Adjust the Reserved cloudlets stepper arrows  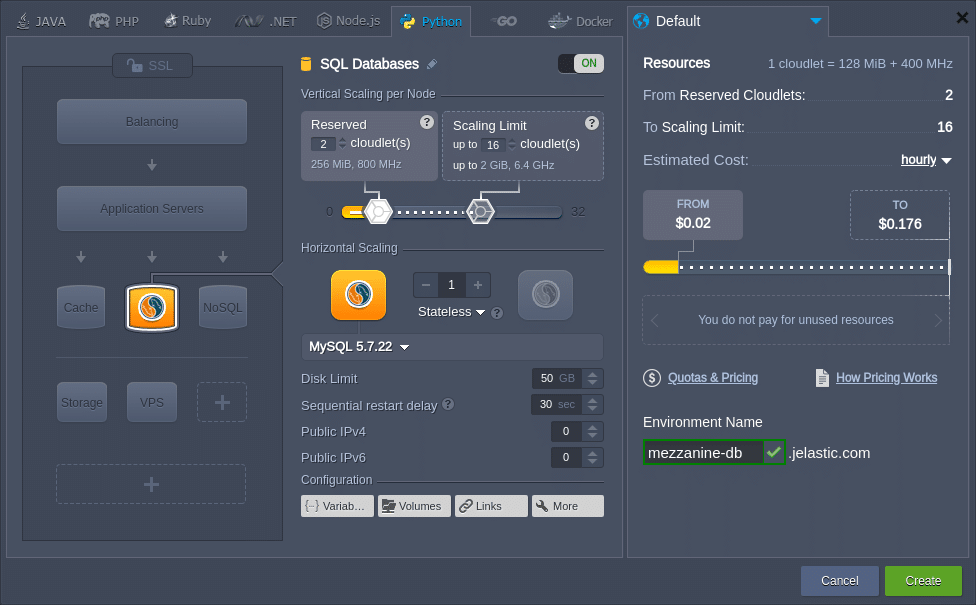[x=342, y=144]
